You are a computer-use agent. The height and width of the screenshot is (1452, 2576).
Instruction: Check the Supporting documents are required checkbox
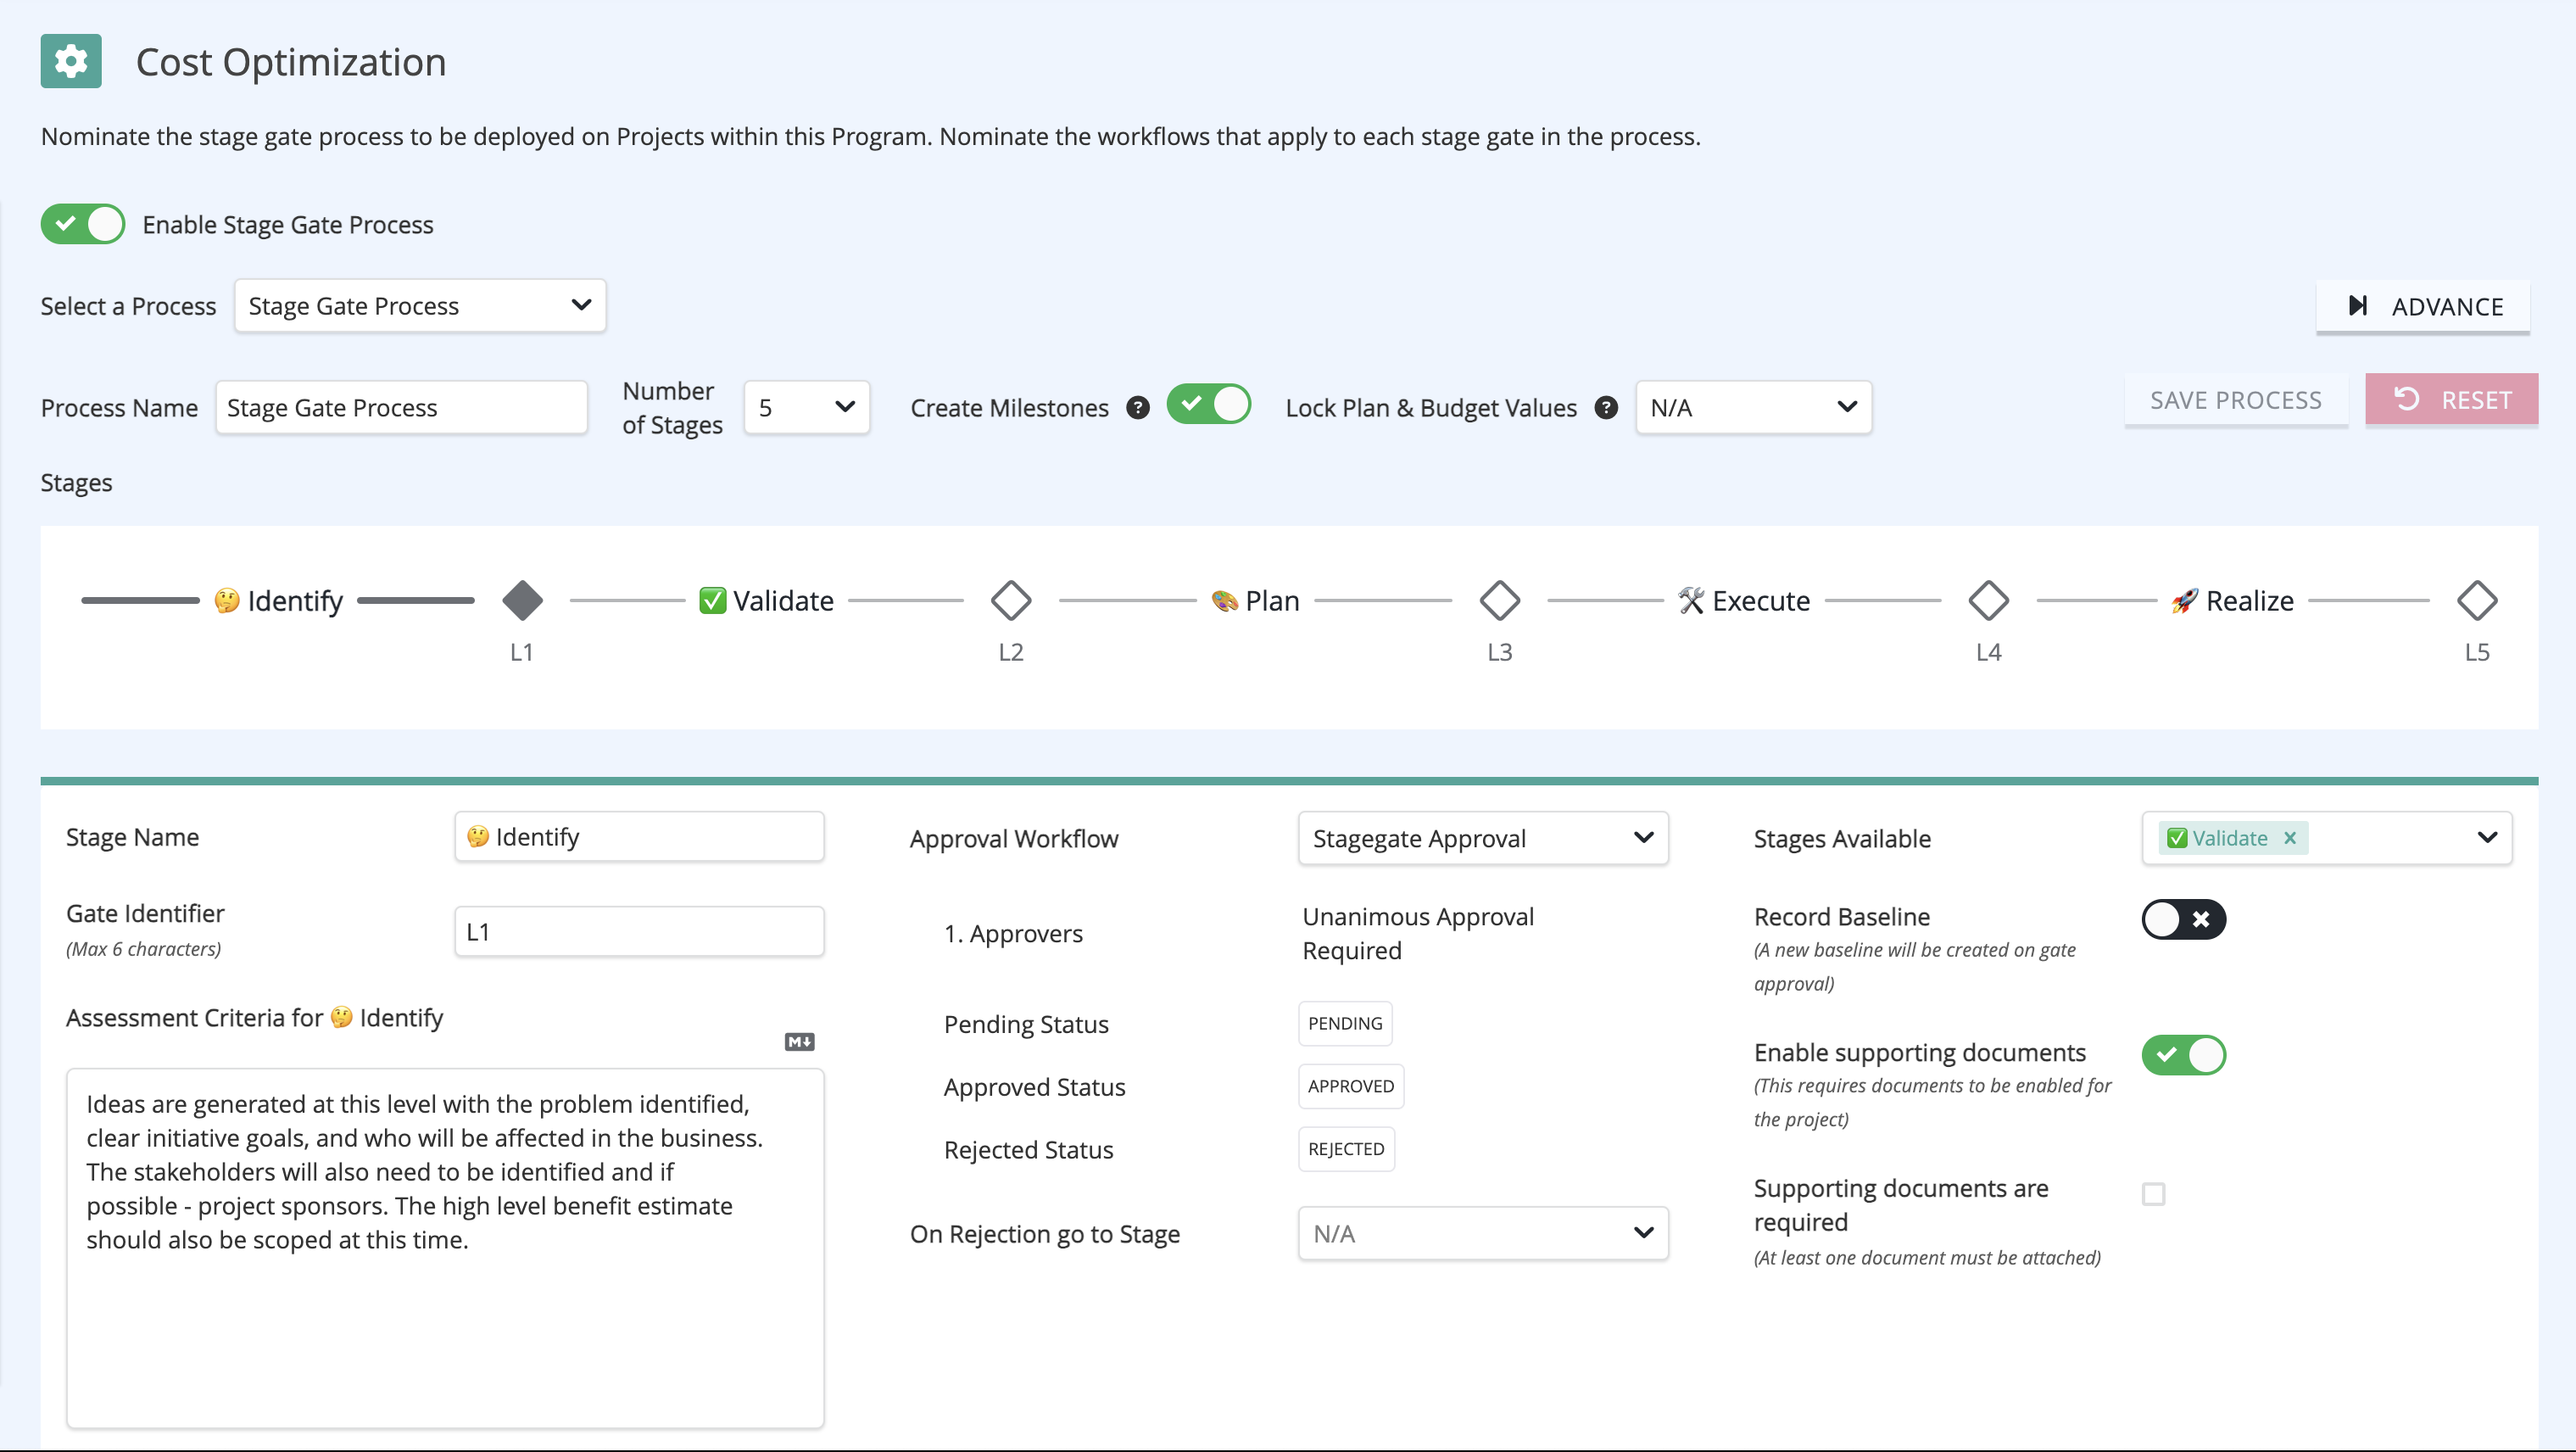(x=2153, y=1193)
